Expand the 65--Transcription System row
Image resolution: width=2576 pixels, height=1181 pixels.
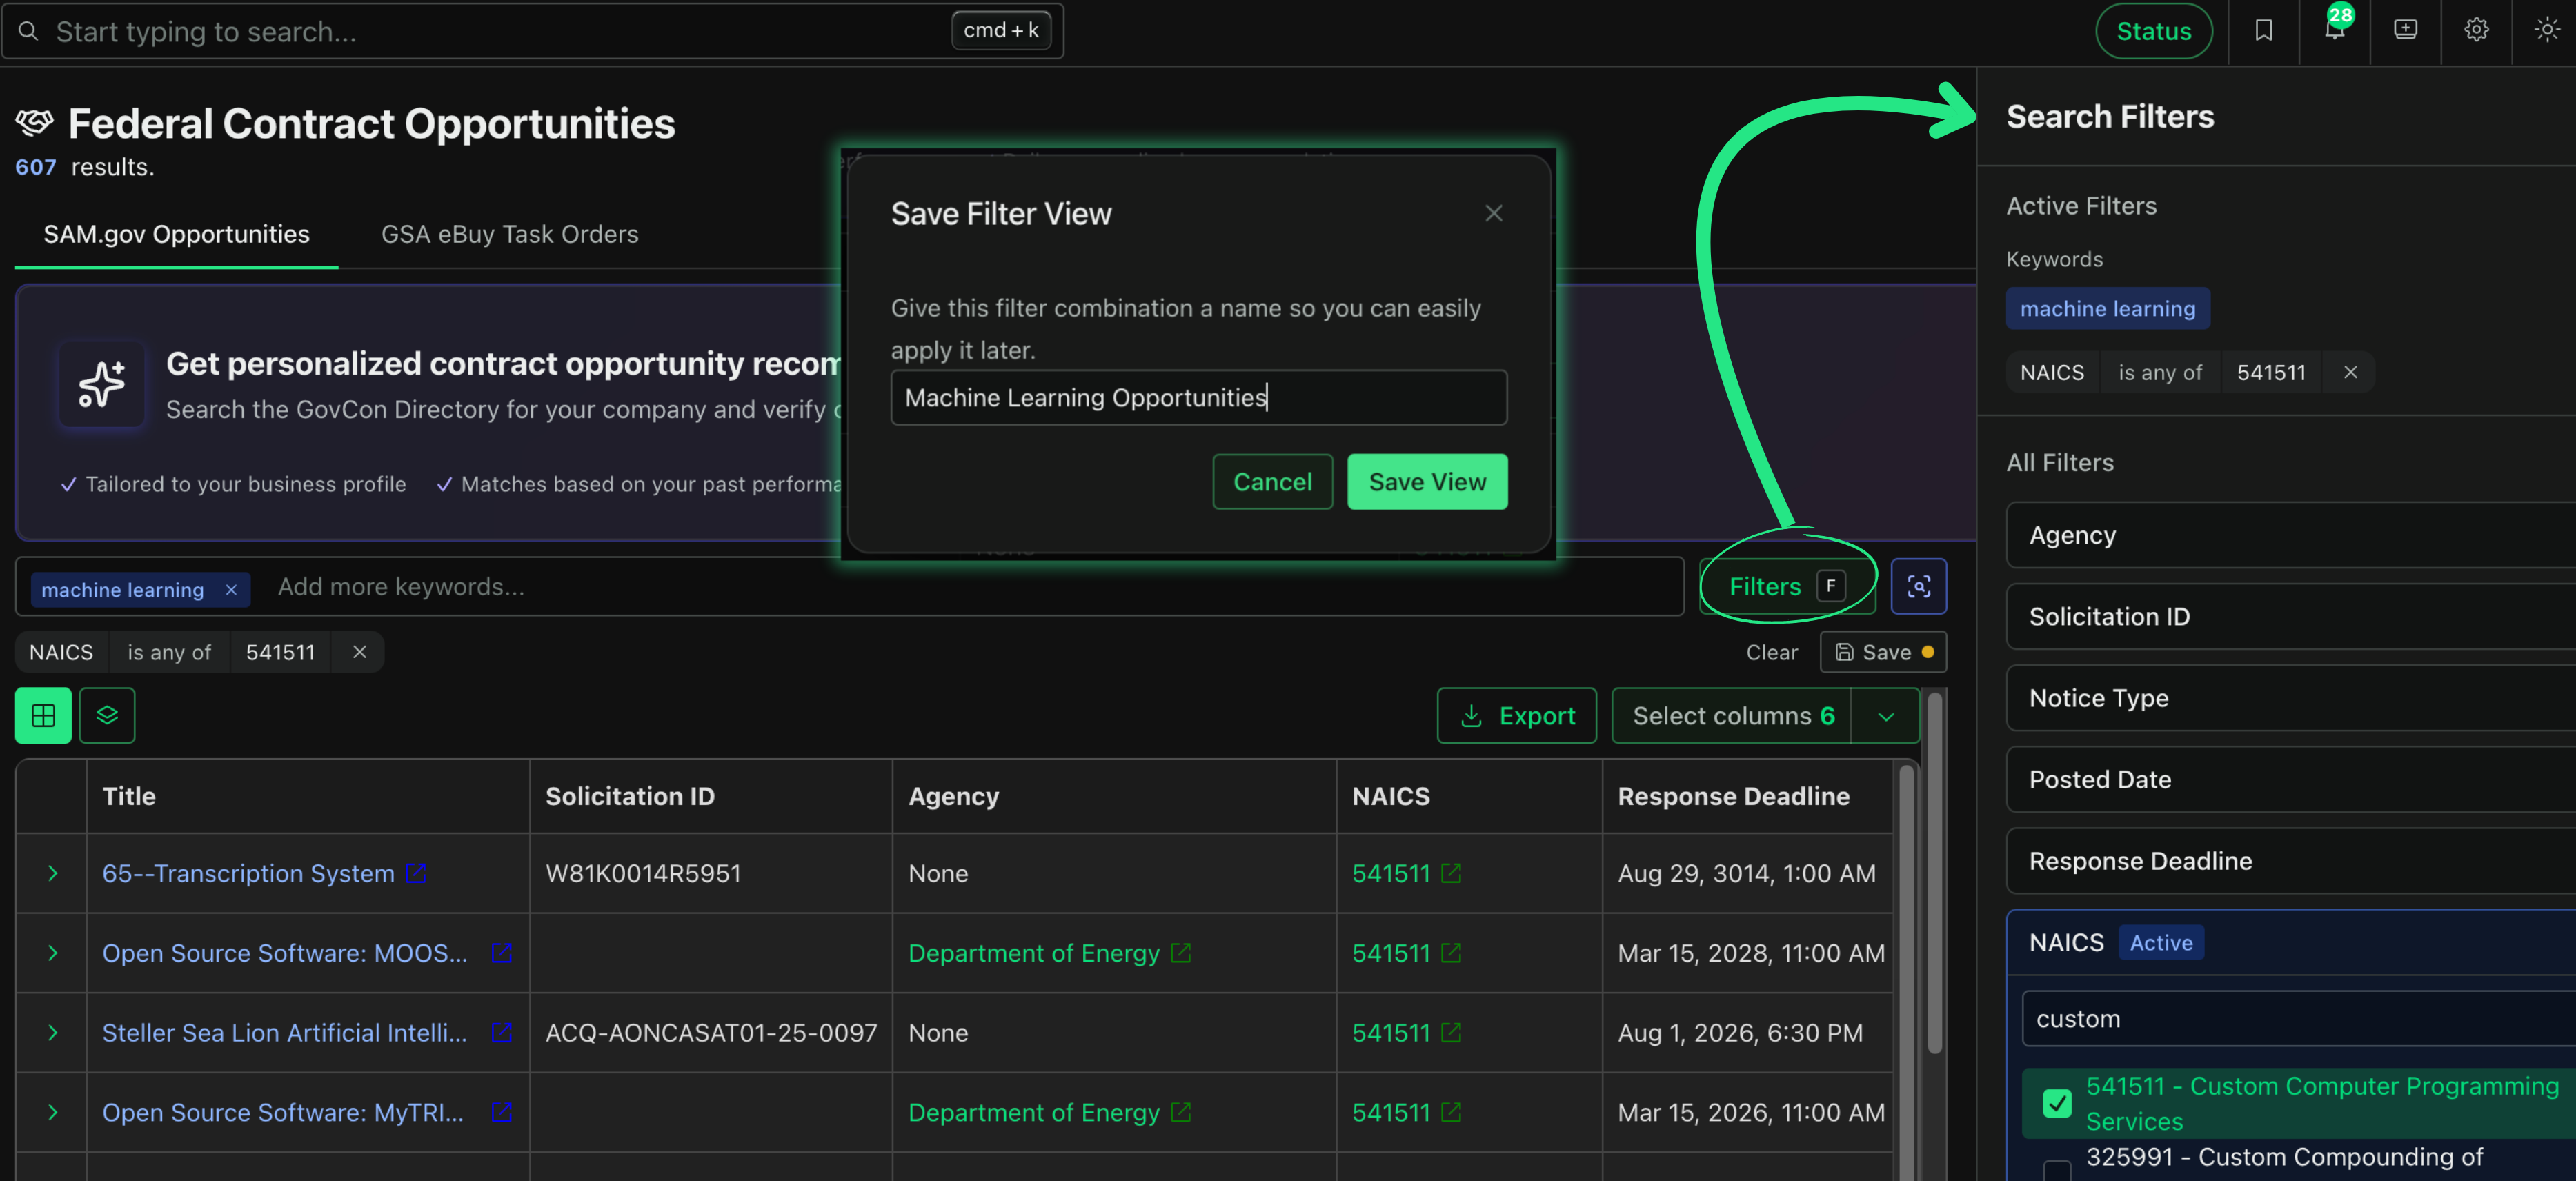(52, 873)
